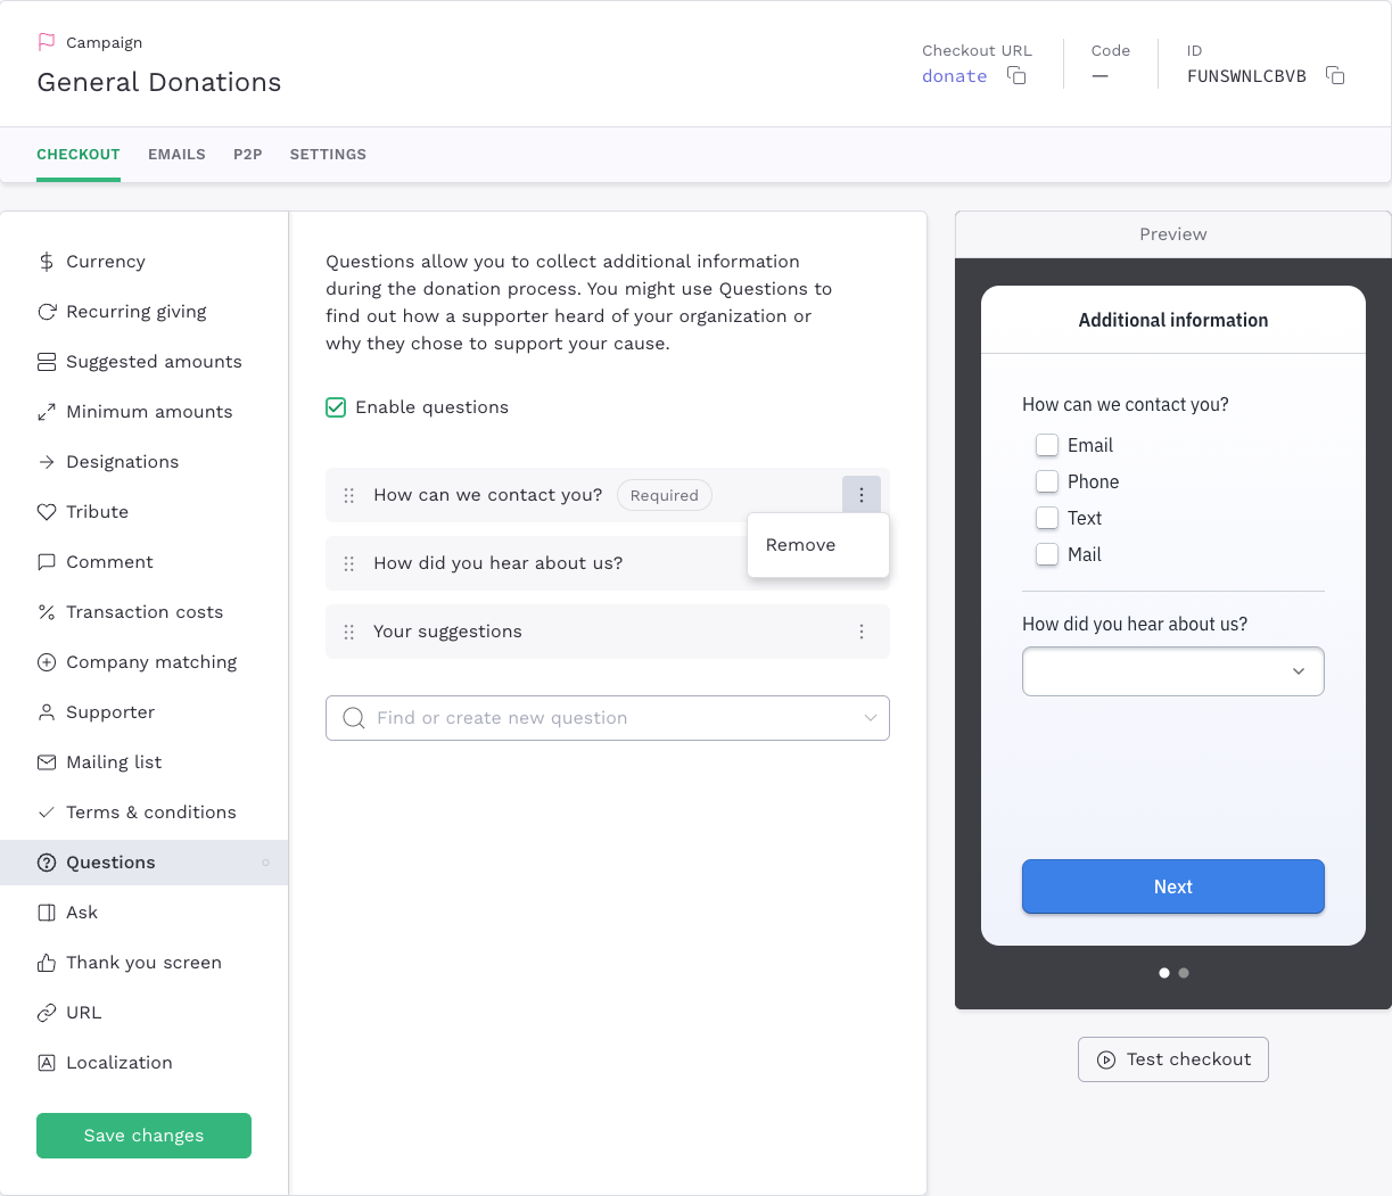Viewport: 1392px width, 1196px height.
Task: Click the Thank you screen thumbs-up icon
Action: 46,962
